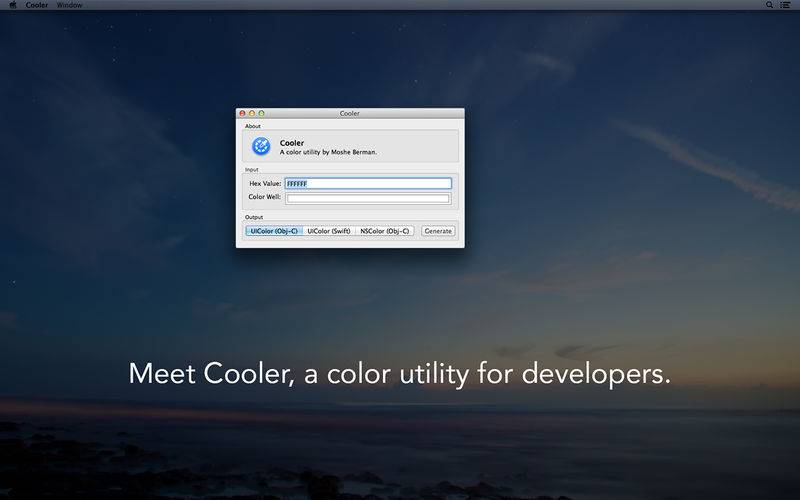Screen dimensions: 800x500
Task: Click the Color Well label
Action: tap(264, 197)
